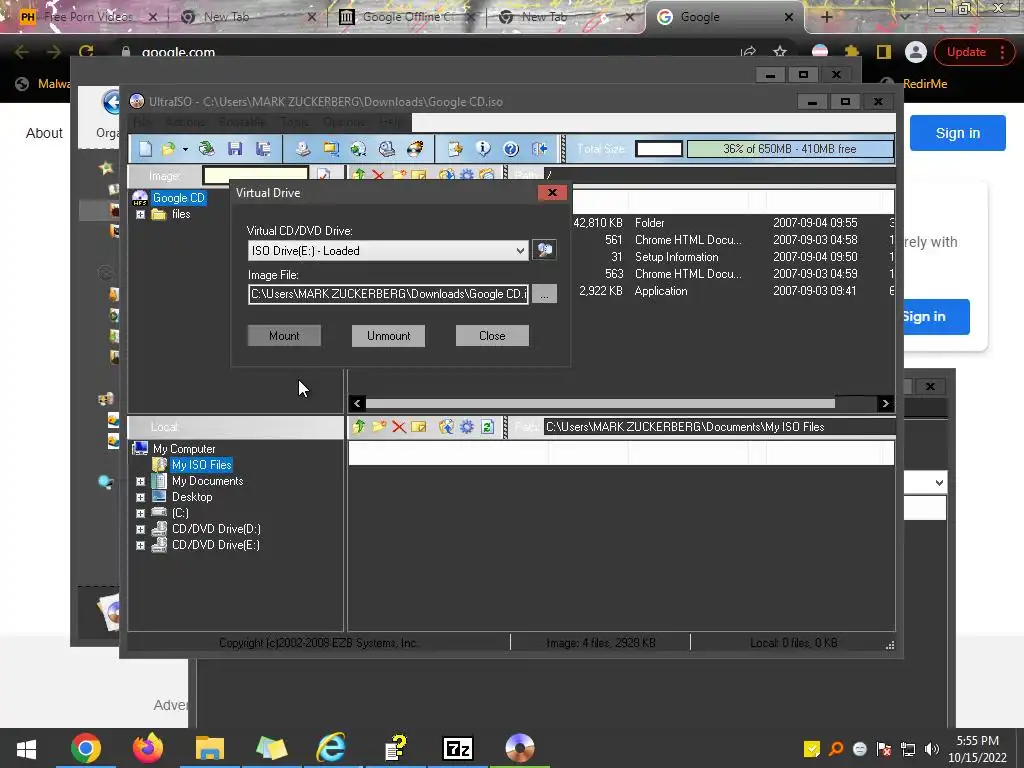The image size is (1024, 768).
Task: Expand the CD/DVD Drive(D:) tree node
Action: [x=140, y=529]
